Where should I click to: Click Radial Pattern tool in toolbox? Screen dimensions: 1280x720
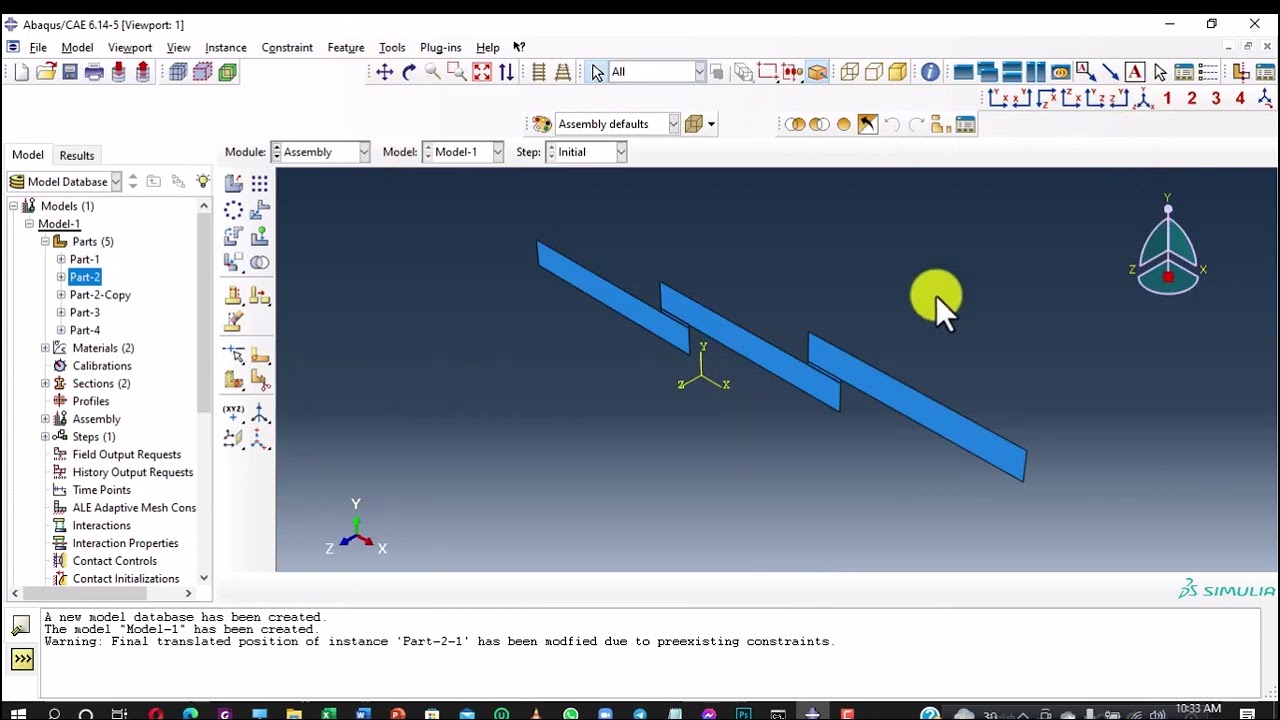(233, 209)
